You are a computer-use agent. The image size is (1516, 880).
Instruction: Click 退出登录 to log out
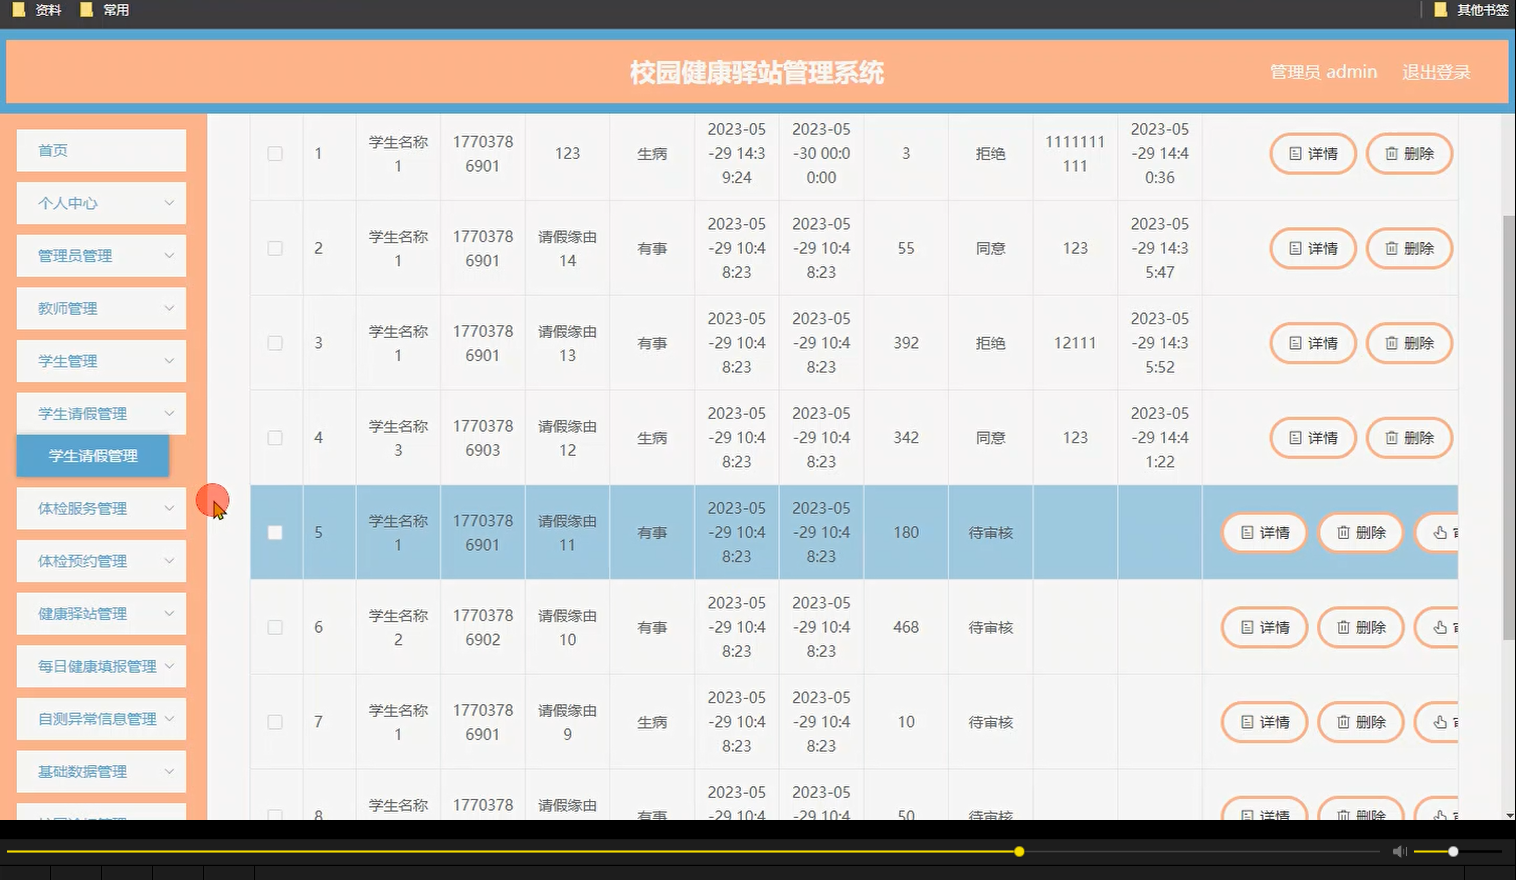[1436, 72]
